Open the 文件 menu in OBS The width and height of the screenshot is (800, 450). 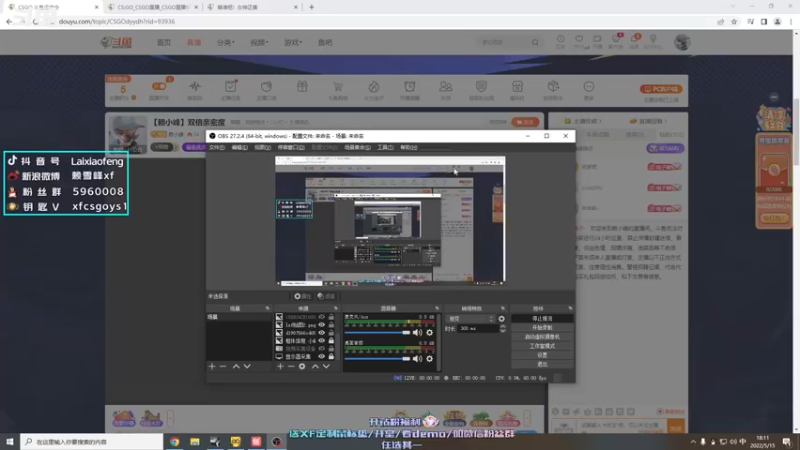217,147
